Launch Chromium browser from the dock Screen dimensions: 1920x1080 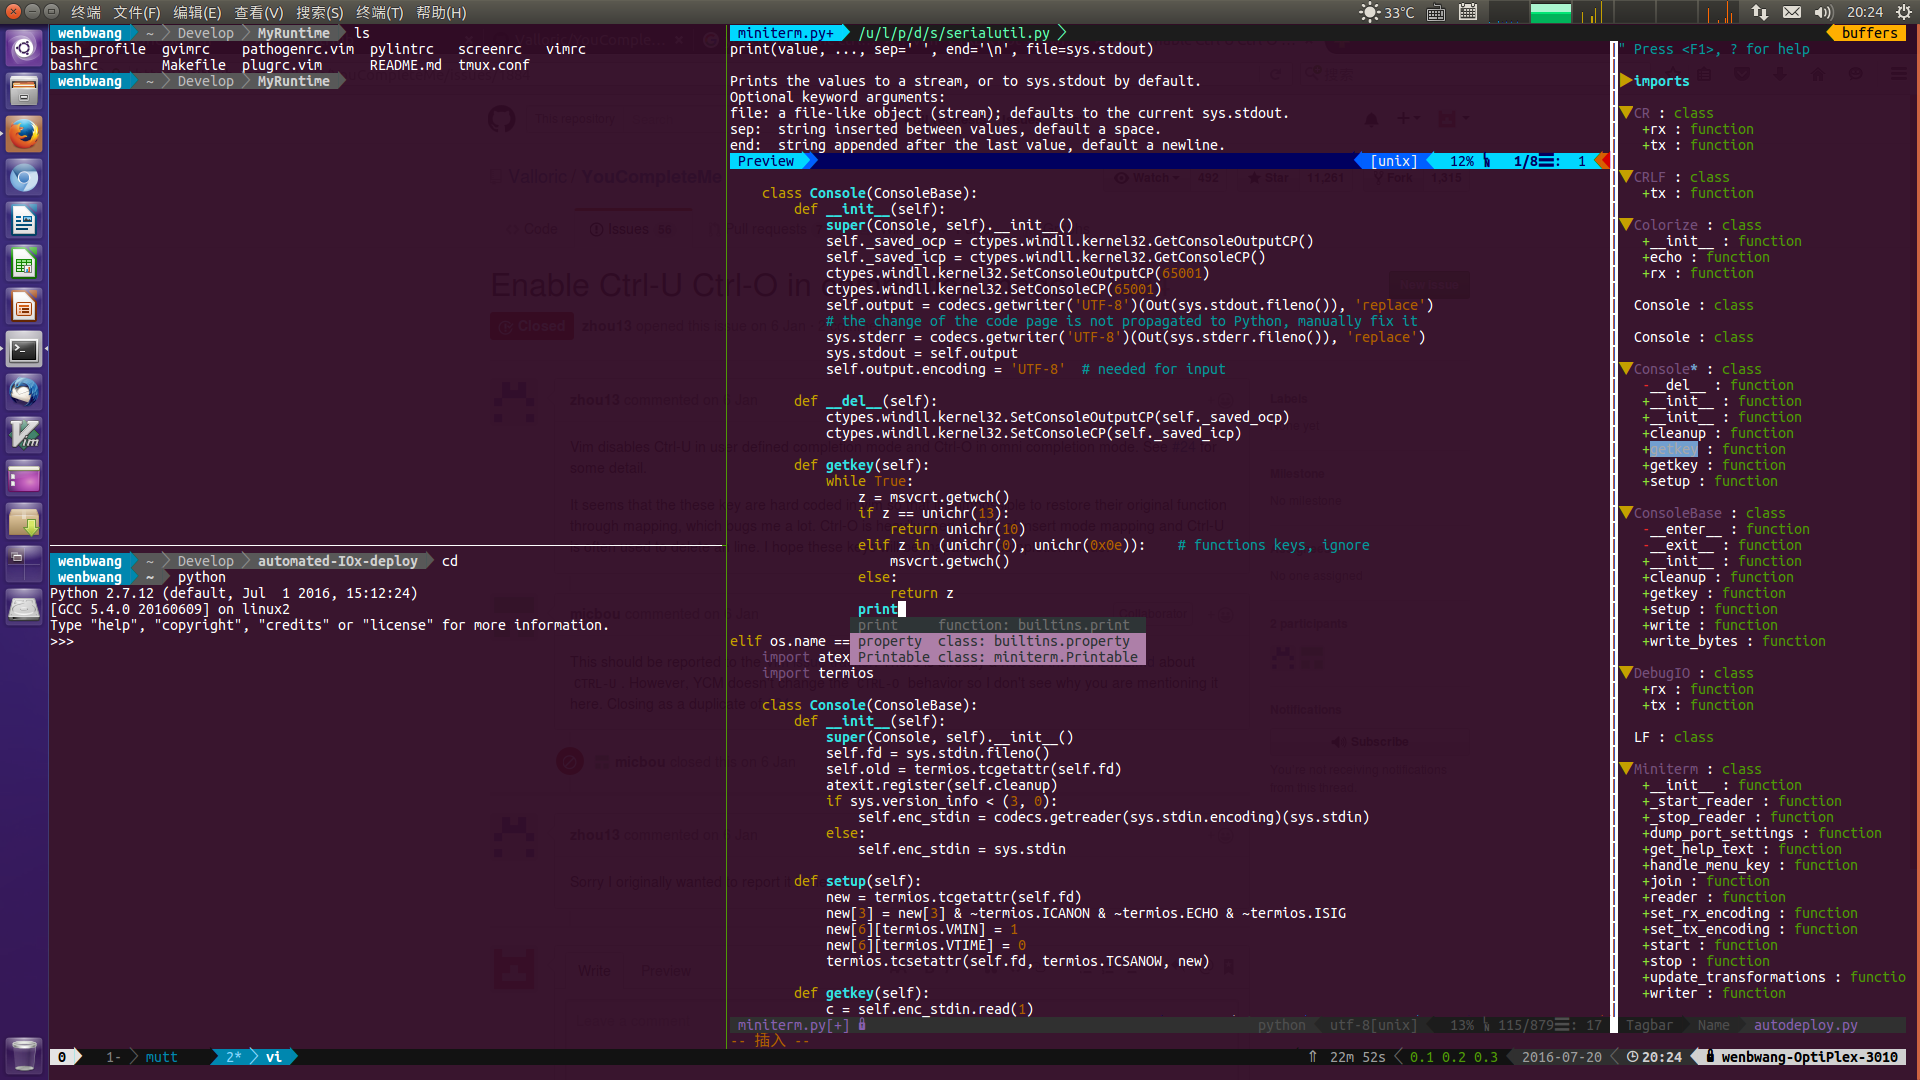click(24, 178)
